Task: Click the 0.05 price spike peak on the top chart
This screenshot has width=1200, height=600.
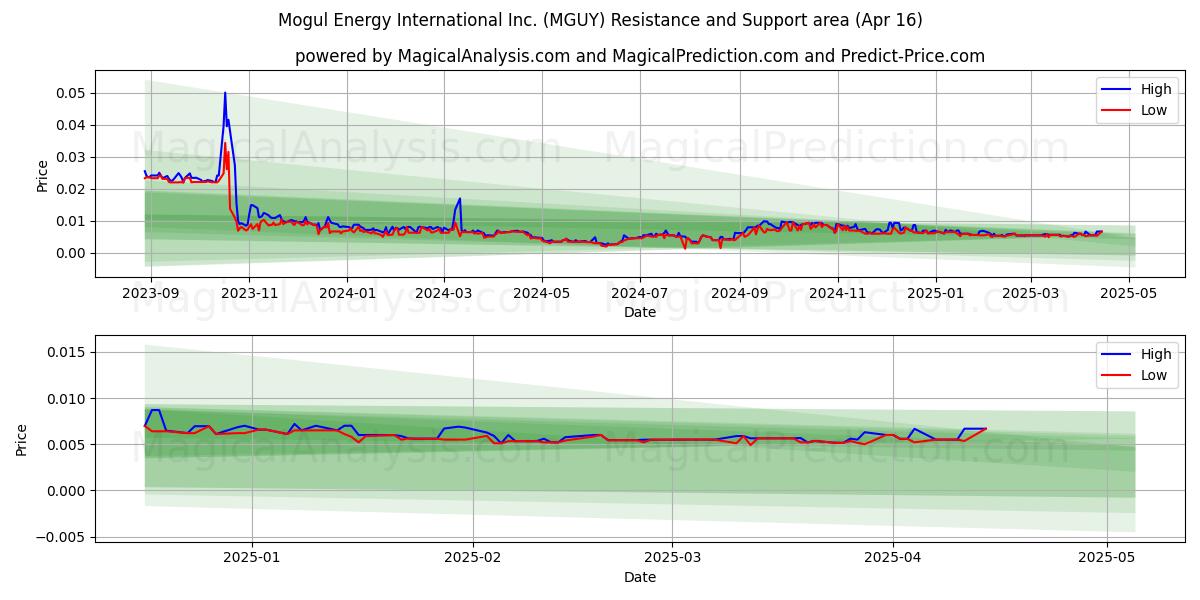Action: point(225,93)
